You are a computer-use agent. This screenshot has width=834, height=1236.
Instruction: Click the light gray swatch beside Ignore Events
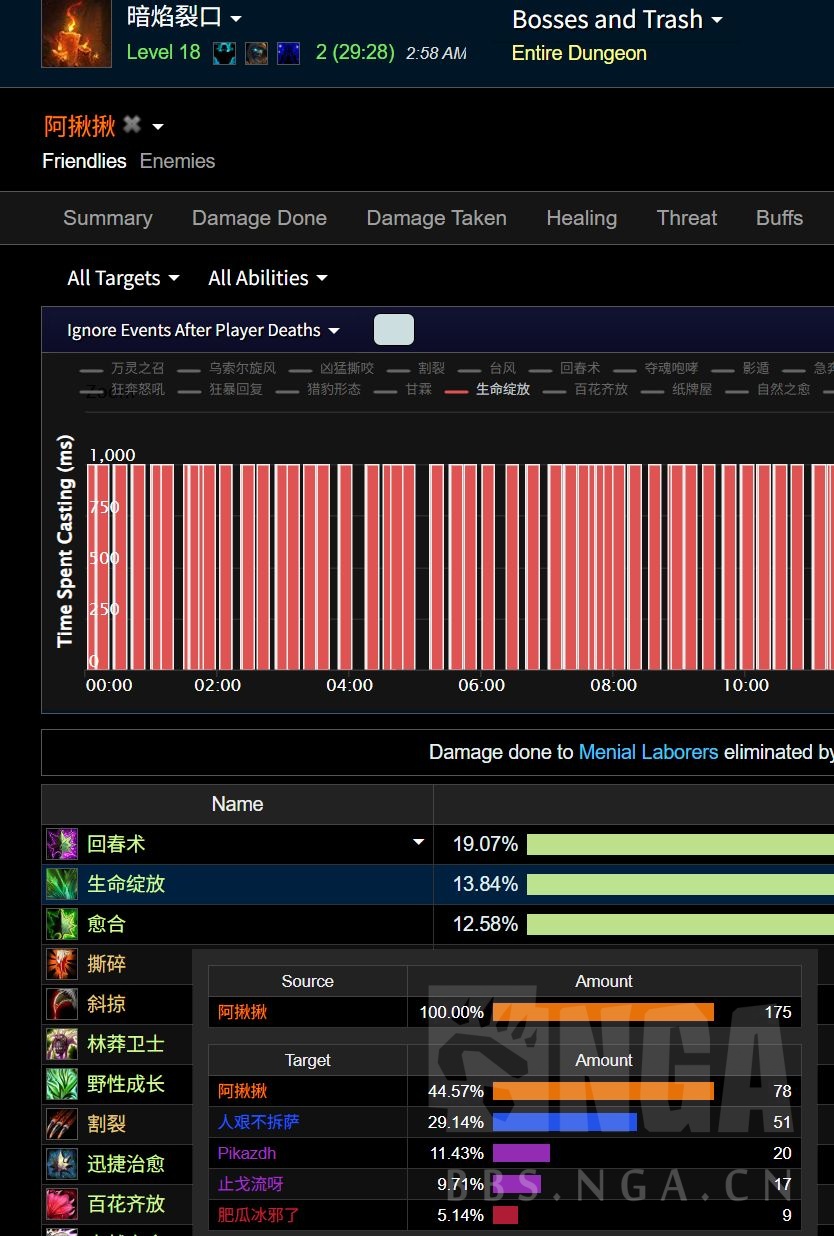point(393,330)
